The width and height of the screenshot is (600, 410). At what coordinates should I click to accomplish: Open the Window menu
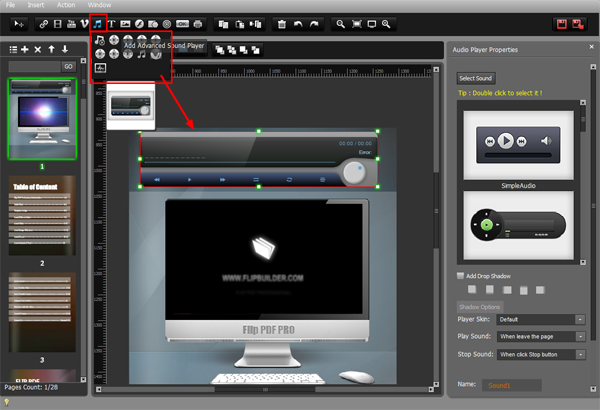point(99,5)
